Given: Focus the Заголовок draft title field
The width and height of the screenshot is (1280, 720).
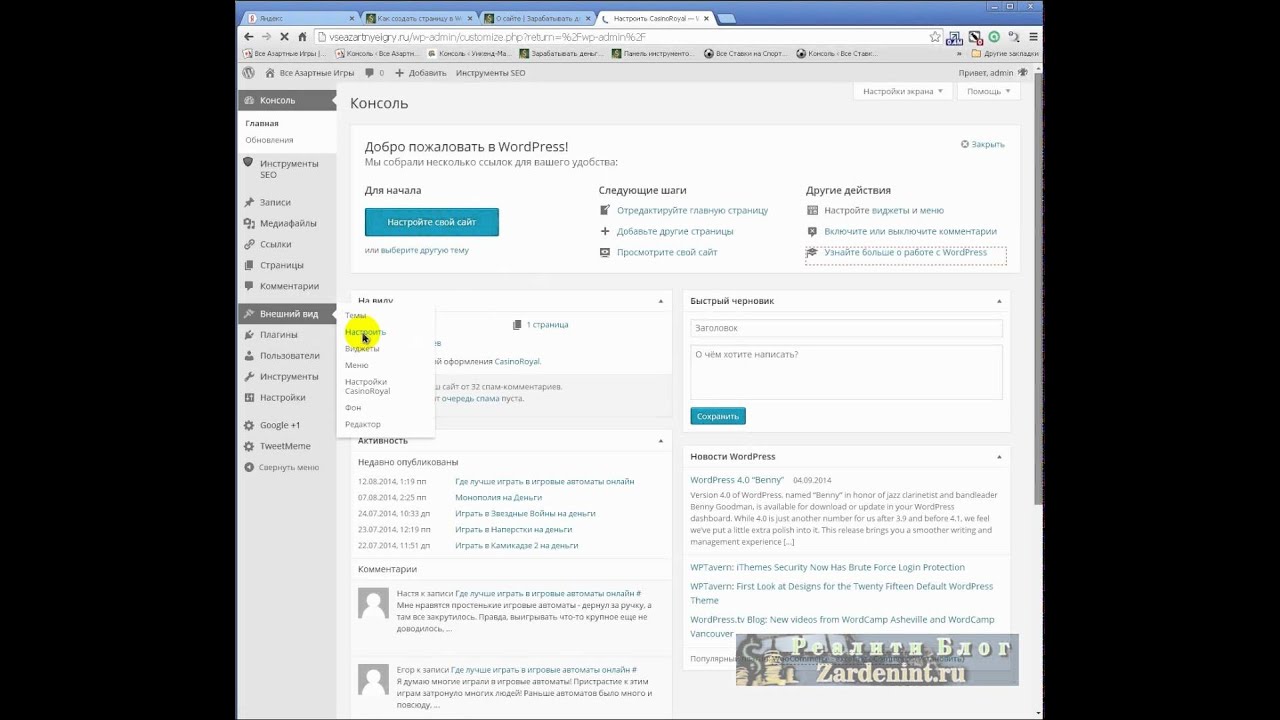Looking at the screenshot, I should (846, 328).
